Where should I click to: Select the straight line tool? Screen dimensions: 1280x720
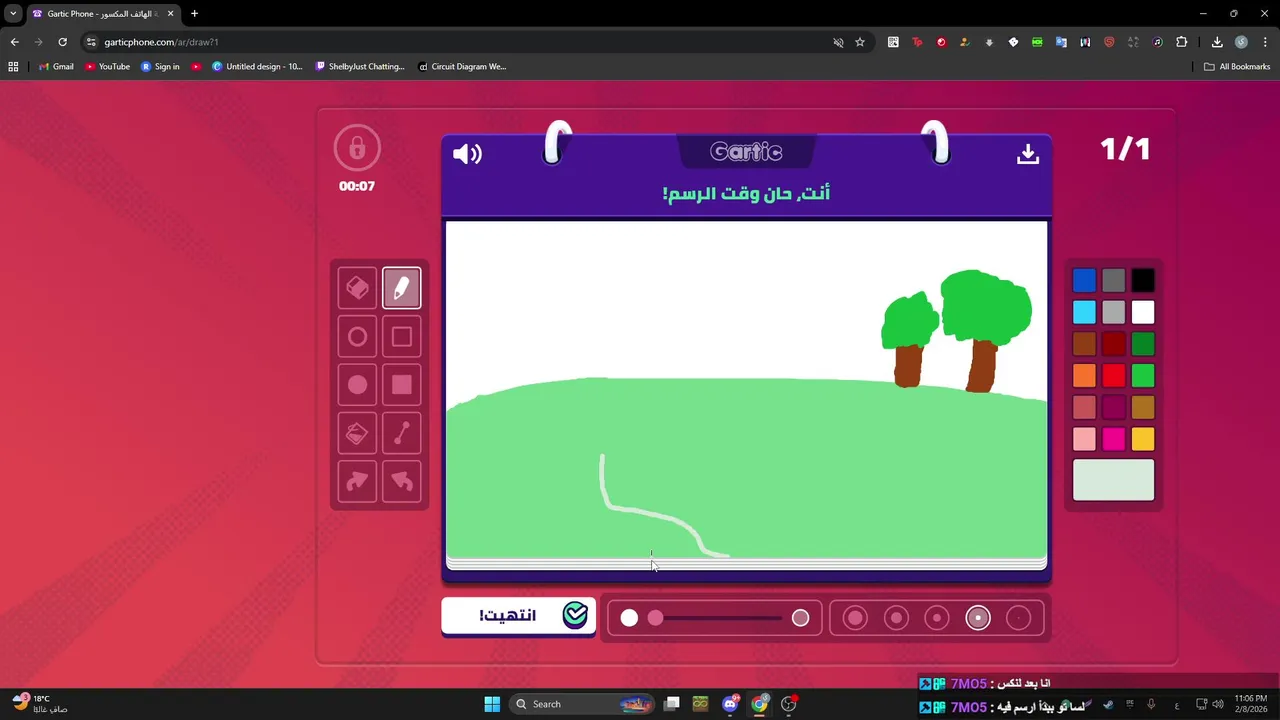(x=401, y=433)
